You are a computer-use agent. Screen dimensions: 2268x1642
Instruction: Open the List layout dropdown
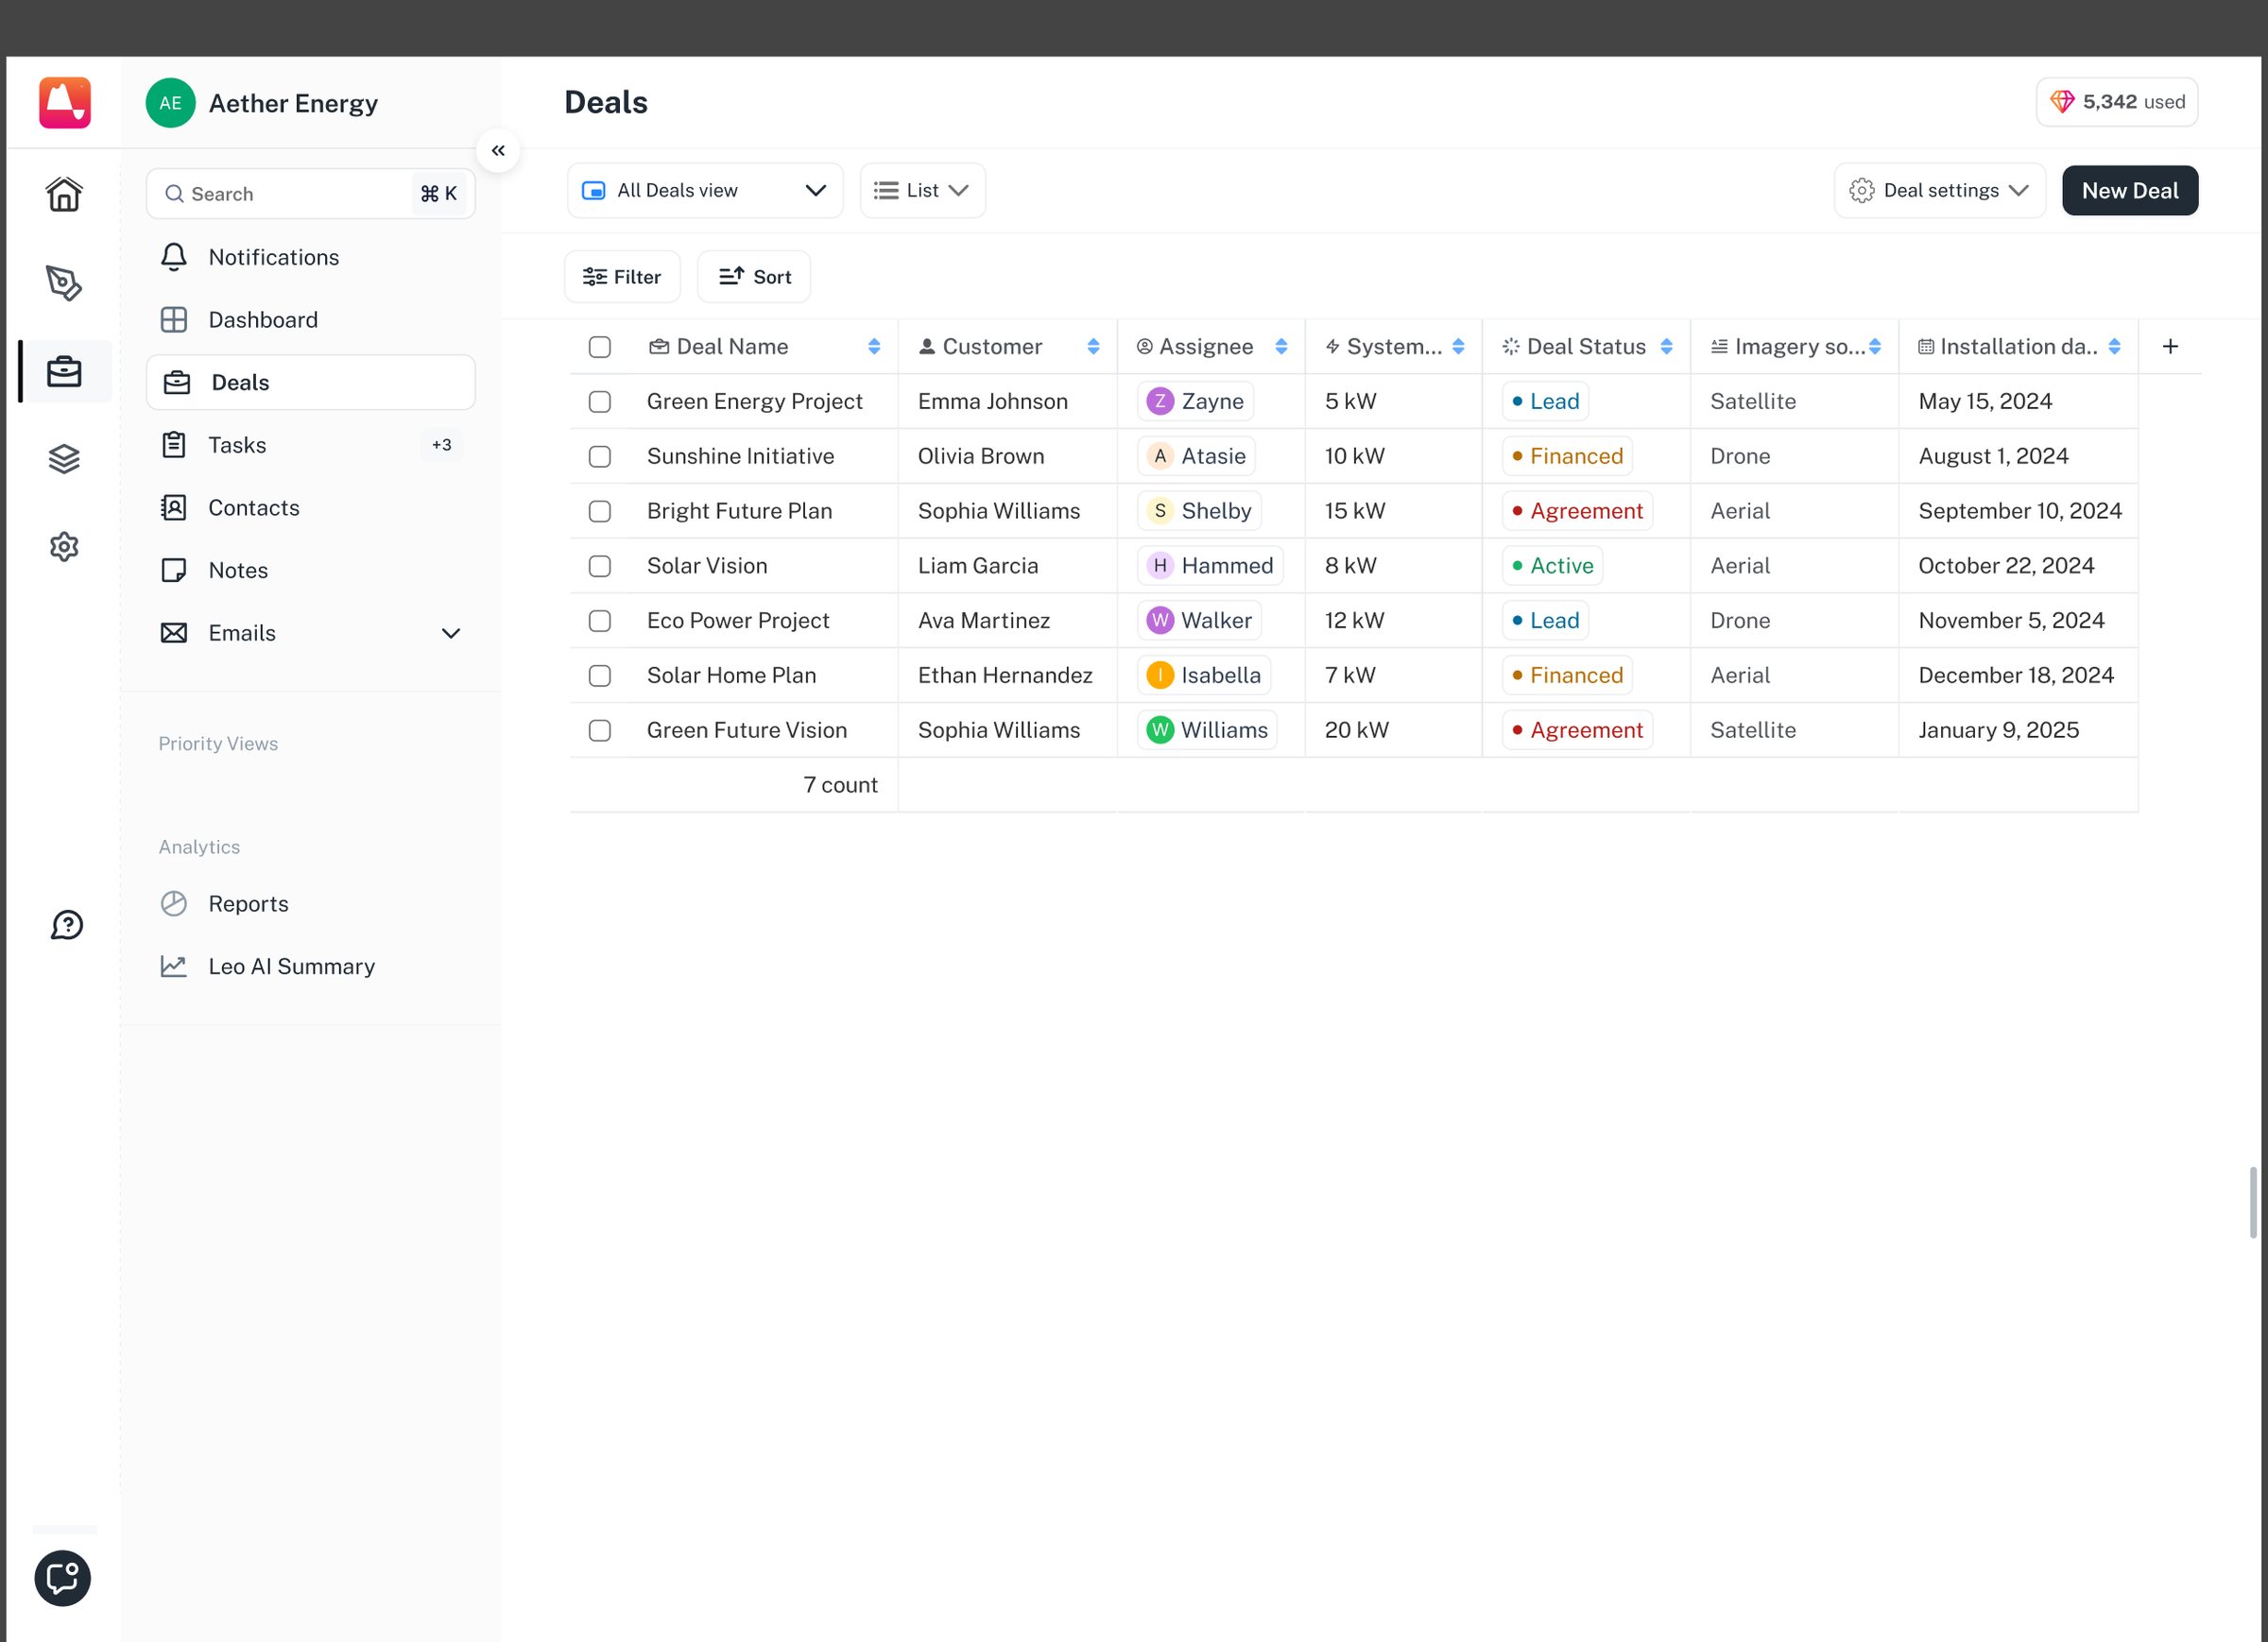click(x=922, y=190)
